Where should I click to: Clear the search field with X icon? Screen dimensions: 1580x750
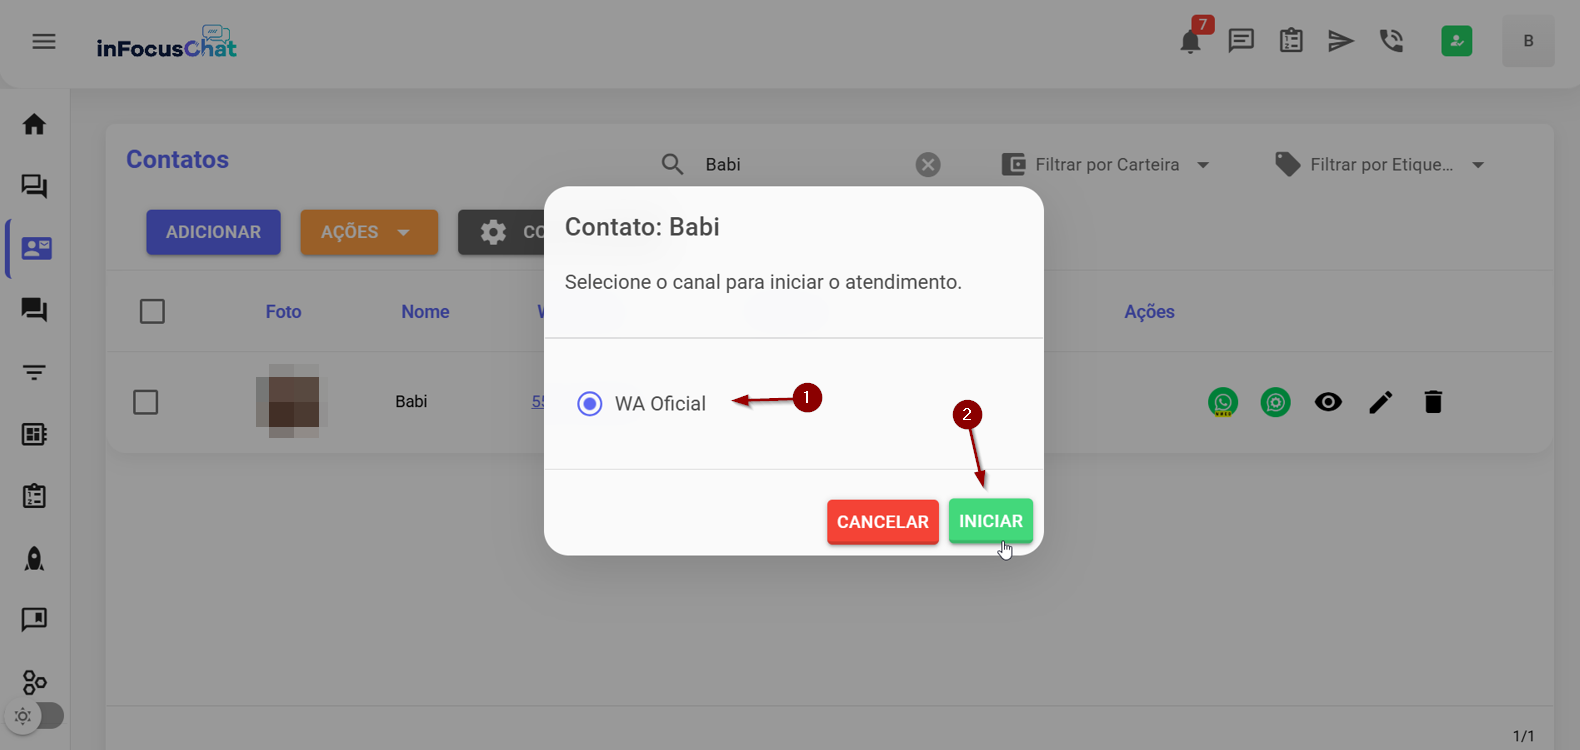click(928, 165)
